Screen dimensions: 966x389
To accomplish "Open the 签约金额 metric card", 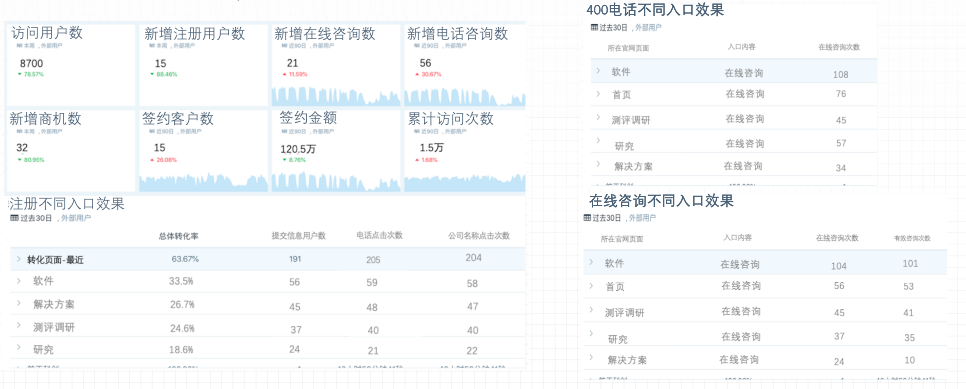I will pyautogui.click(x=336, y=151).
